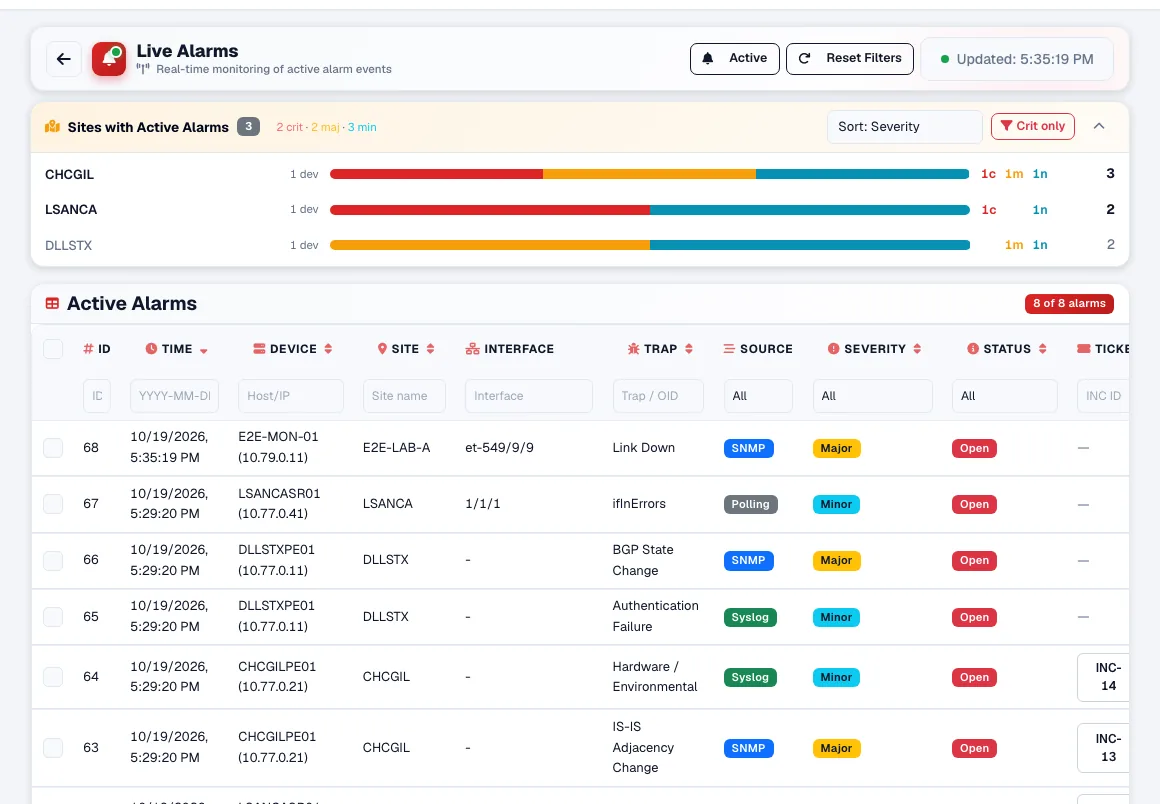Check the box for alarm 64

tap(53, 676)
